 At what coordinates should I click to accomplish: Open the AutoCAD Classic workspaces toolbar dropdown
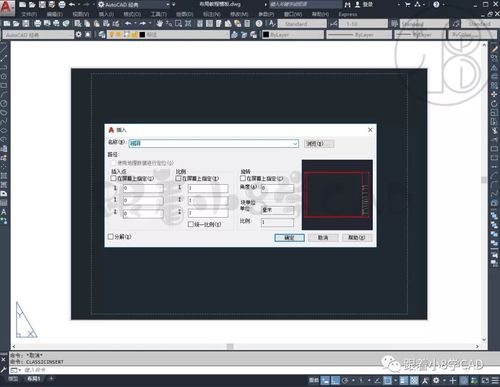(38, 35)
